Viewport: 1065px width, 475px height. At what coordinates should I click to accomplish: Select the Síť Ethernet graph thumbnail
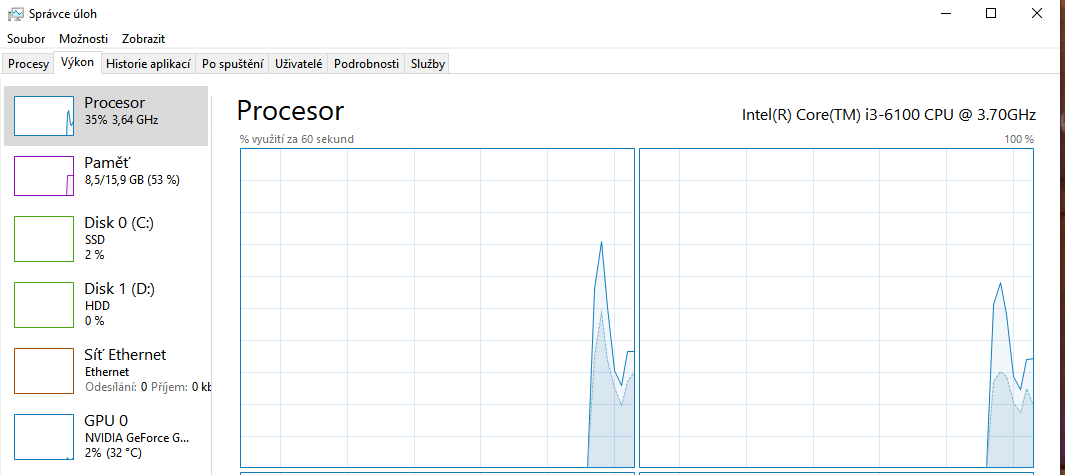[x=44, y=370]
